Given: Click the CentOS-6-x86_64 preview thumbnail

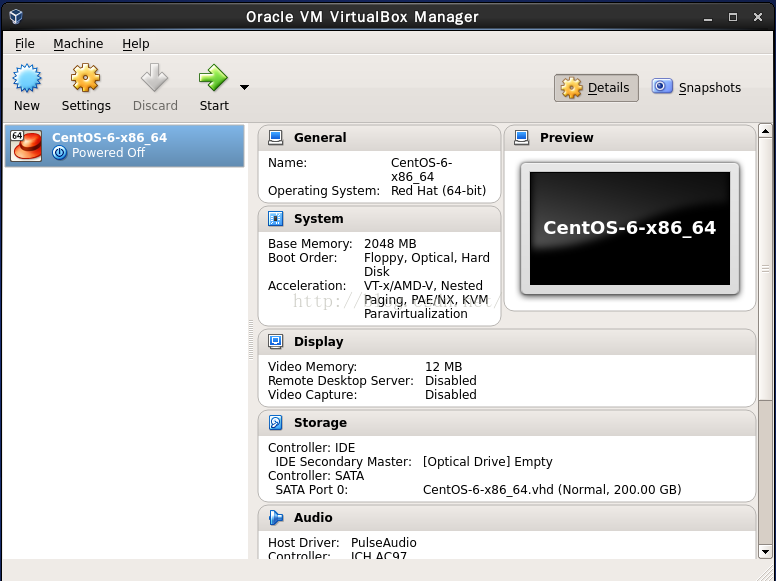Looking at the screenshot, I should click(x=630, y=228).
